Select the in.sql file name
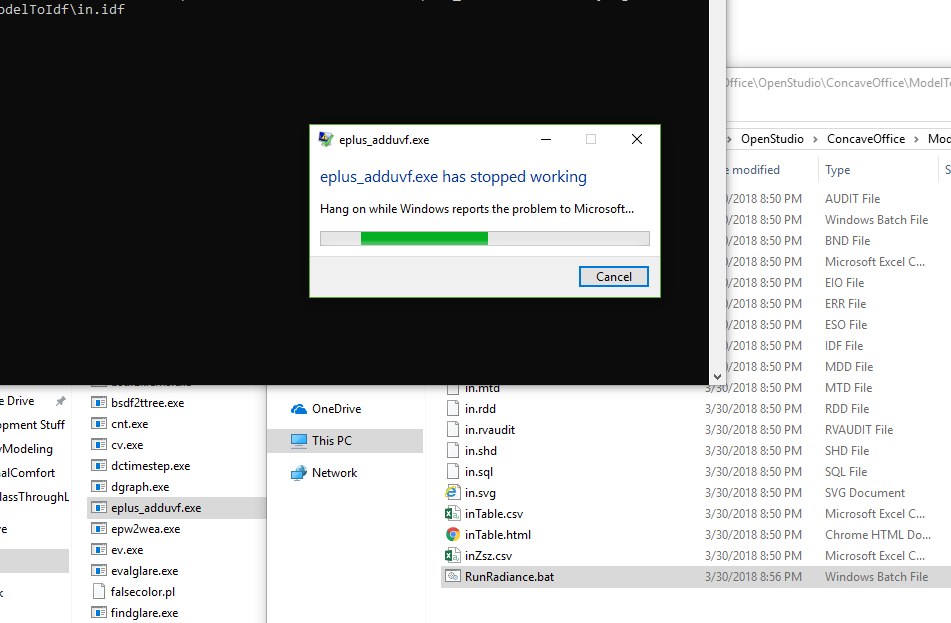The width and height of the screenshot is (951, 623). tap(479, 472)
